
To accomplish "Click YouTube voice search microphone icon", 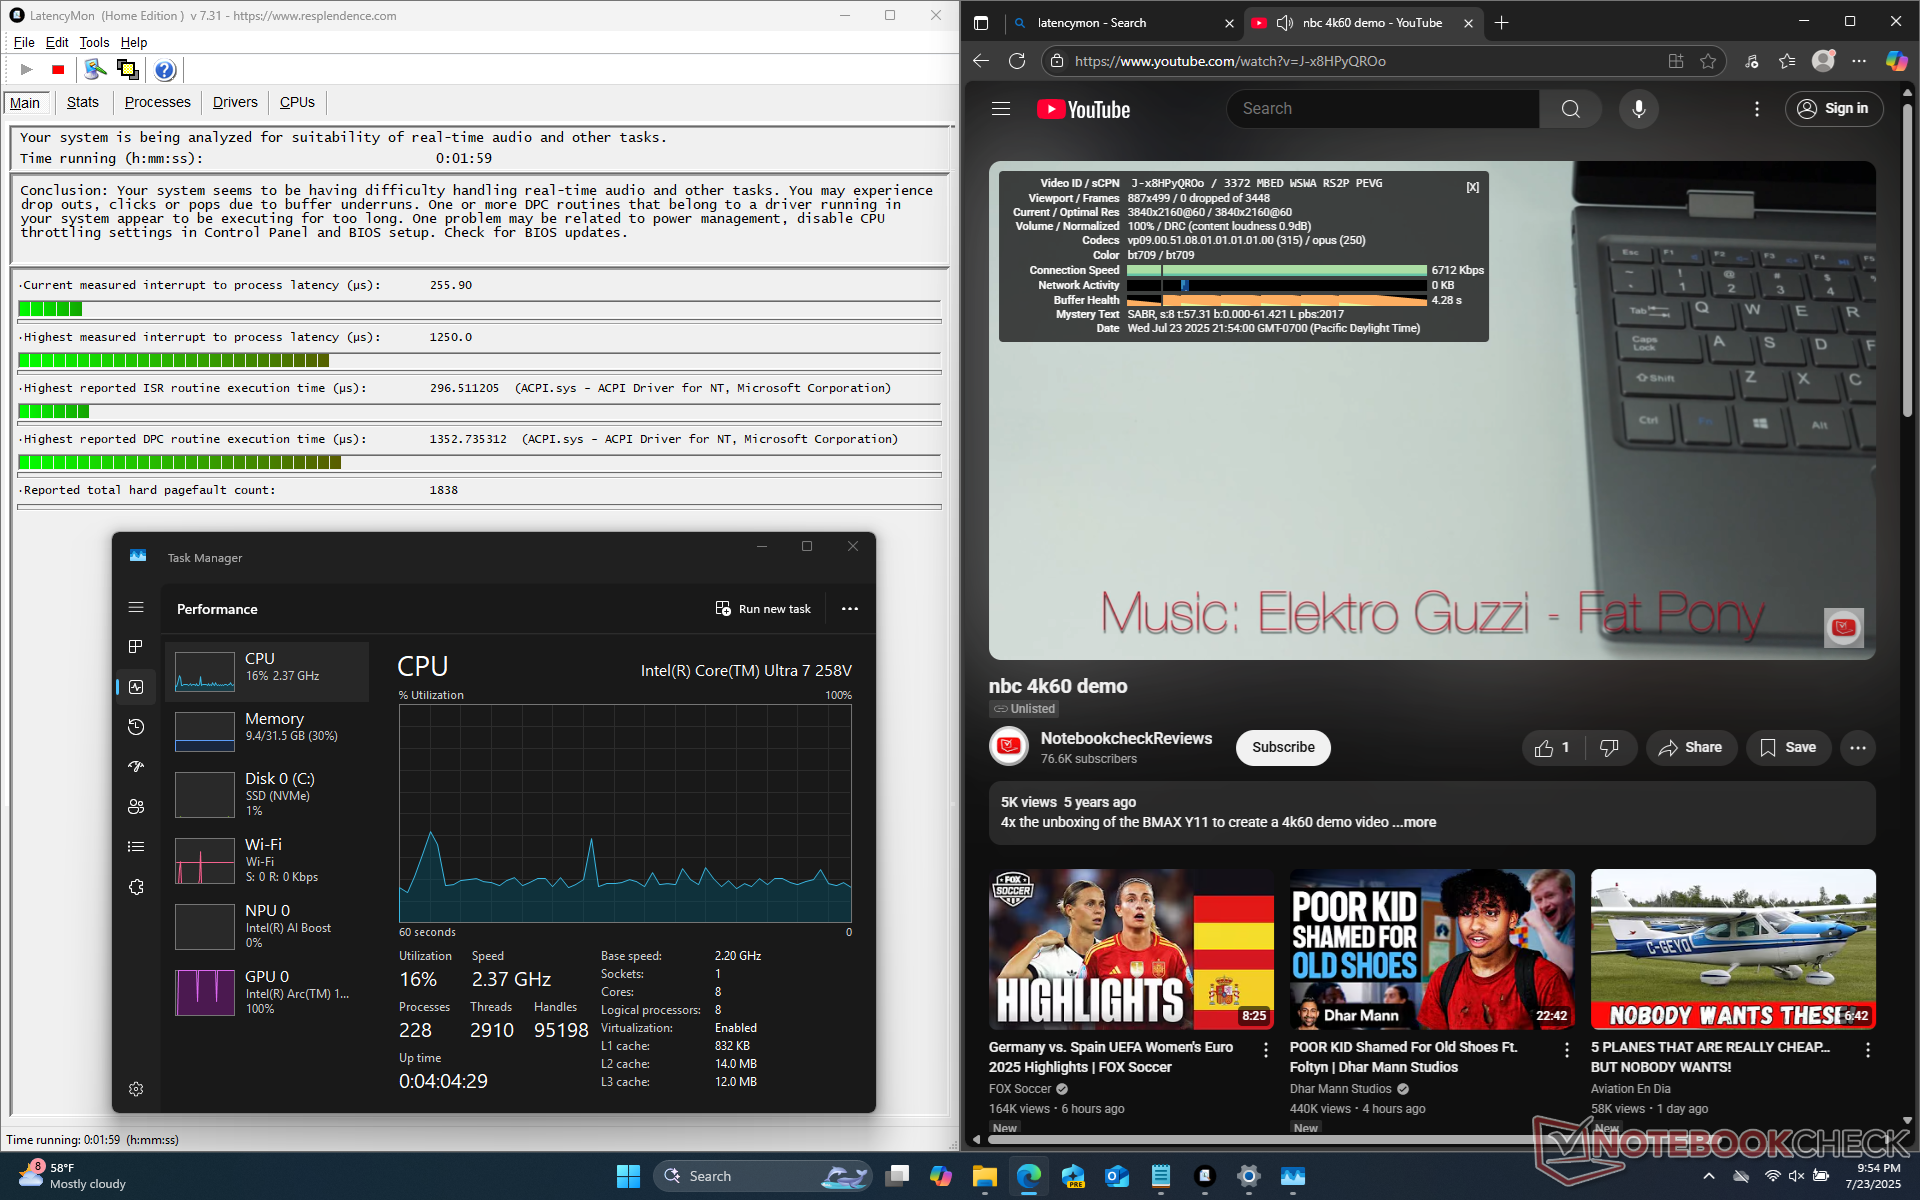I will [x=1638, y=109].
